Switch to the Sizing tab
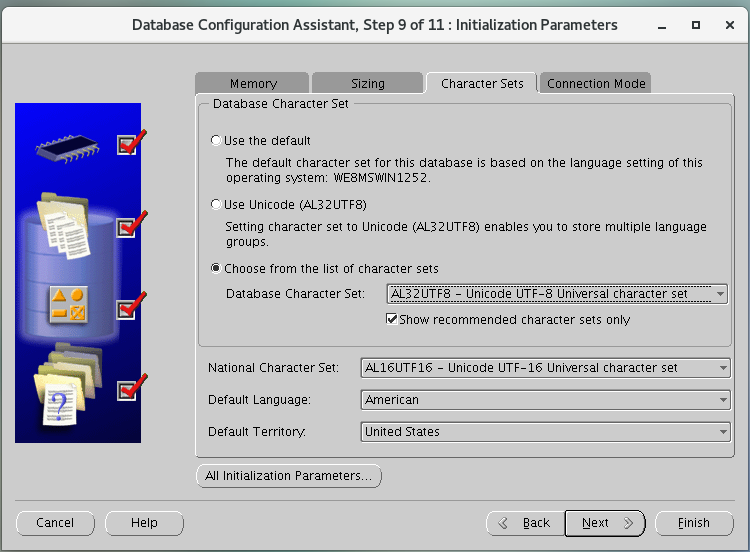The width and height of the screenshot is (750, 552). [367, 83]
